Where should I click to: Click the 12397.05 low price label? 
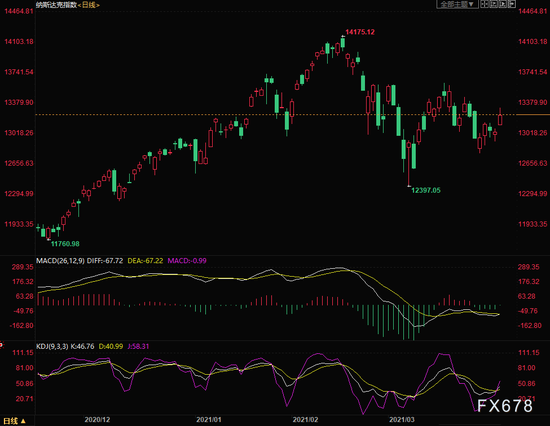pyautogui.click(x=425, y=191)
